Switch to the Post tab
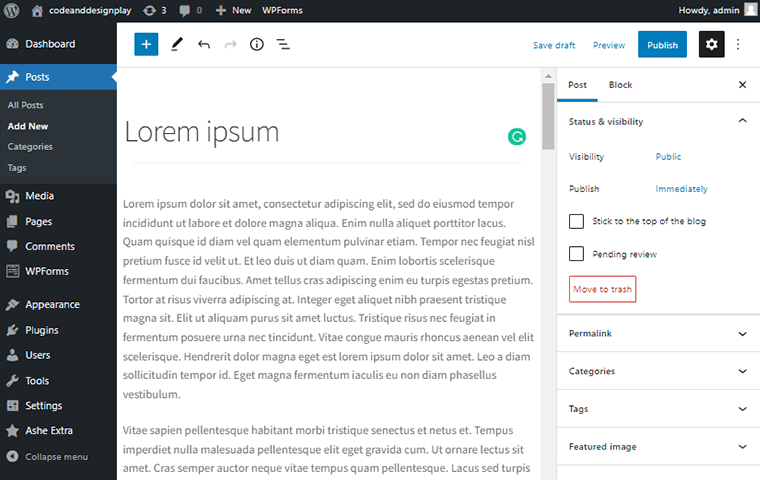The image size is (760, 480). tap(577, 85)
